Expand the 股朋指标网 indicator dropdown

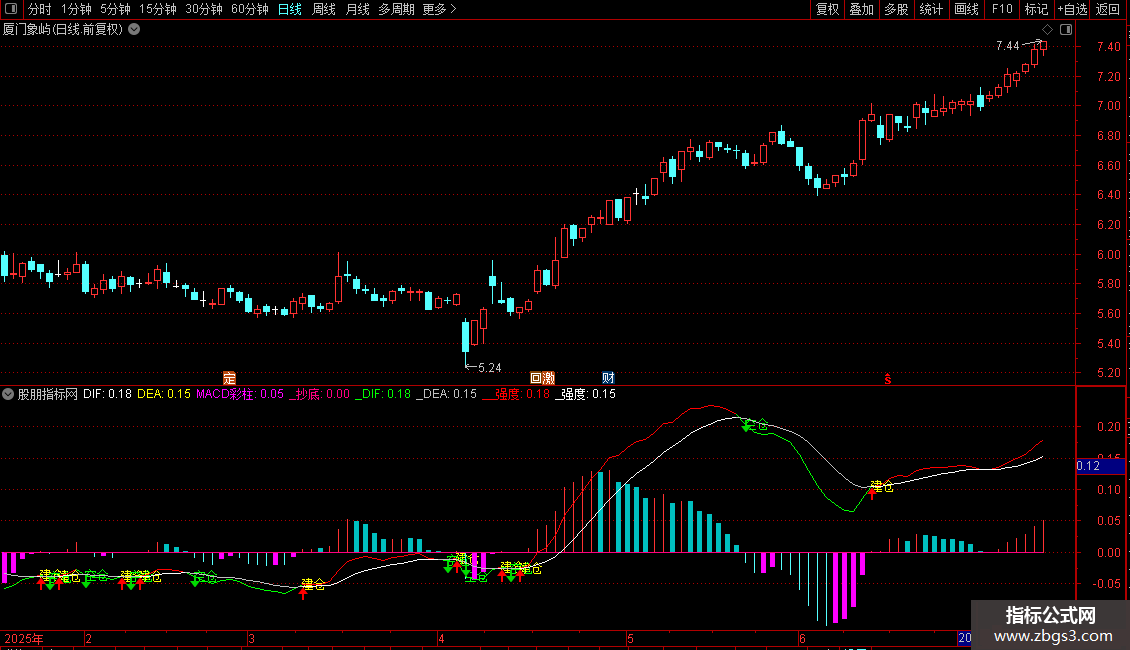tap(8, 394)
